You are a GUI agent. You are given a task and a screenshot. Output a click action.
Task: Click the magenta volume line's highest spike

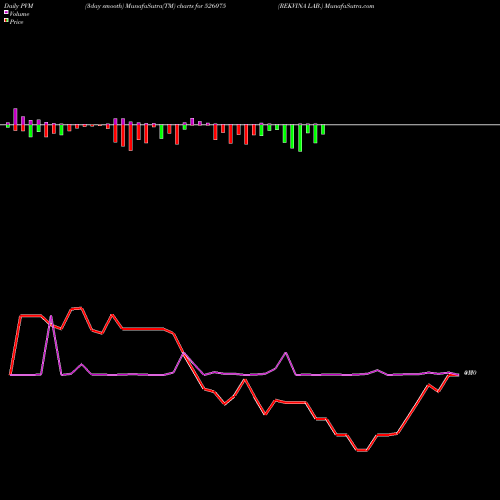[51, 316]
